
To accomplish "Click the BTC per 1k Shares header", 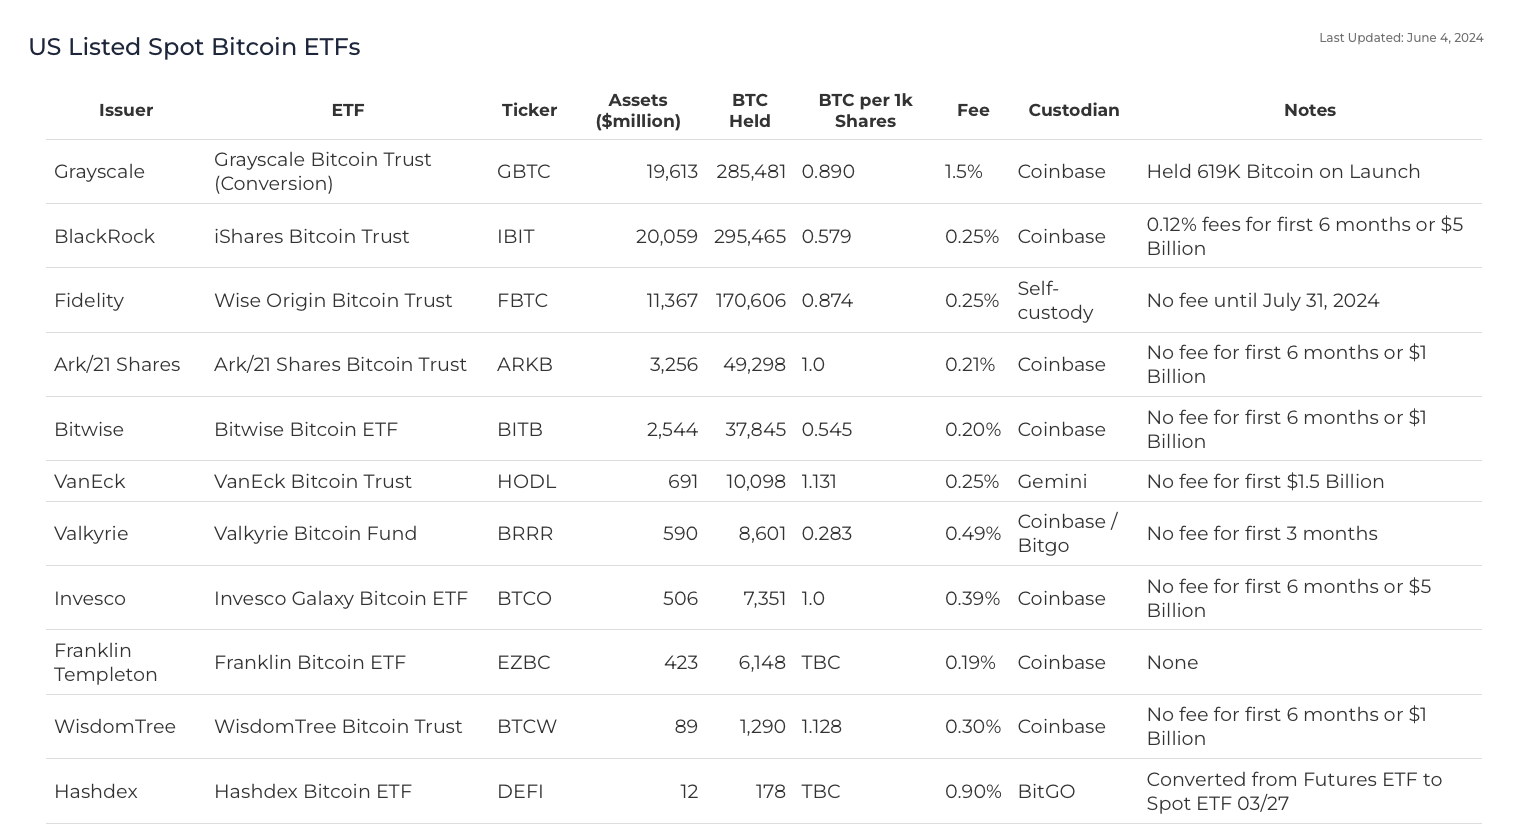I will 865,110.
